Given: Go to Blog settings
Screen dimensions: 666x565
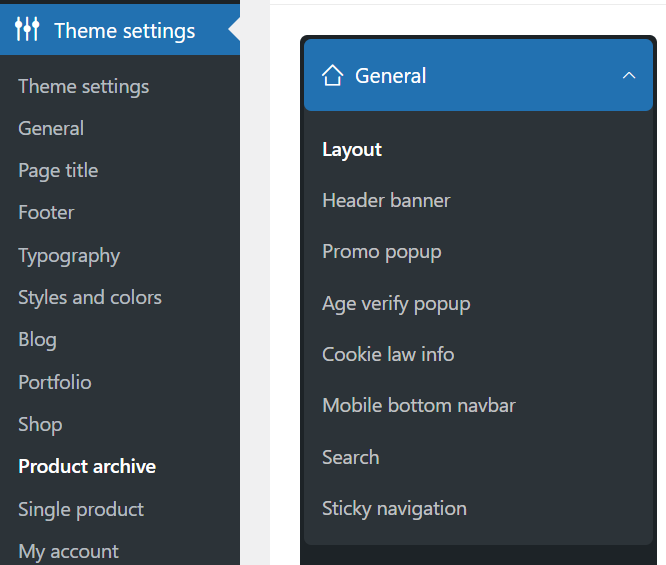Looking at the screenshot, I should [x=37, y=339].
